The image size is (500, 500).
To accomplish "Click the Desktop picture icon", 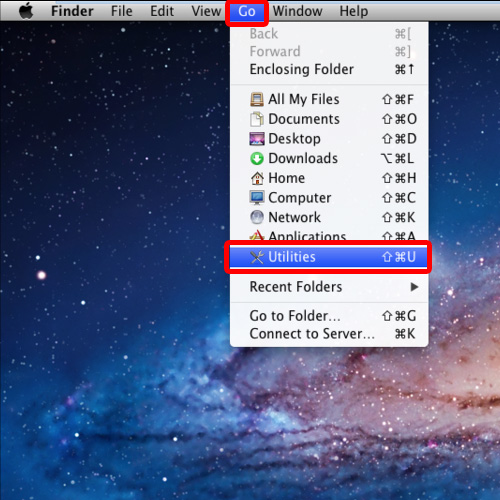I will click(257, 139).
